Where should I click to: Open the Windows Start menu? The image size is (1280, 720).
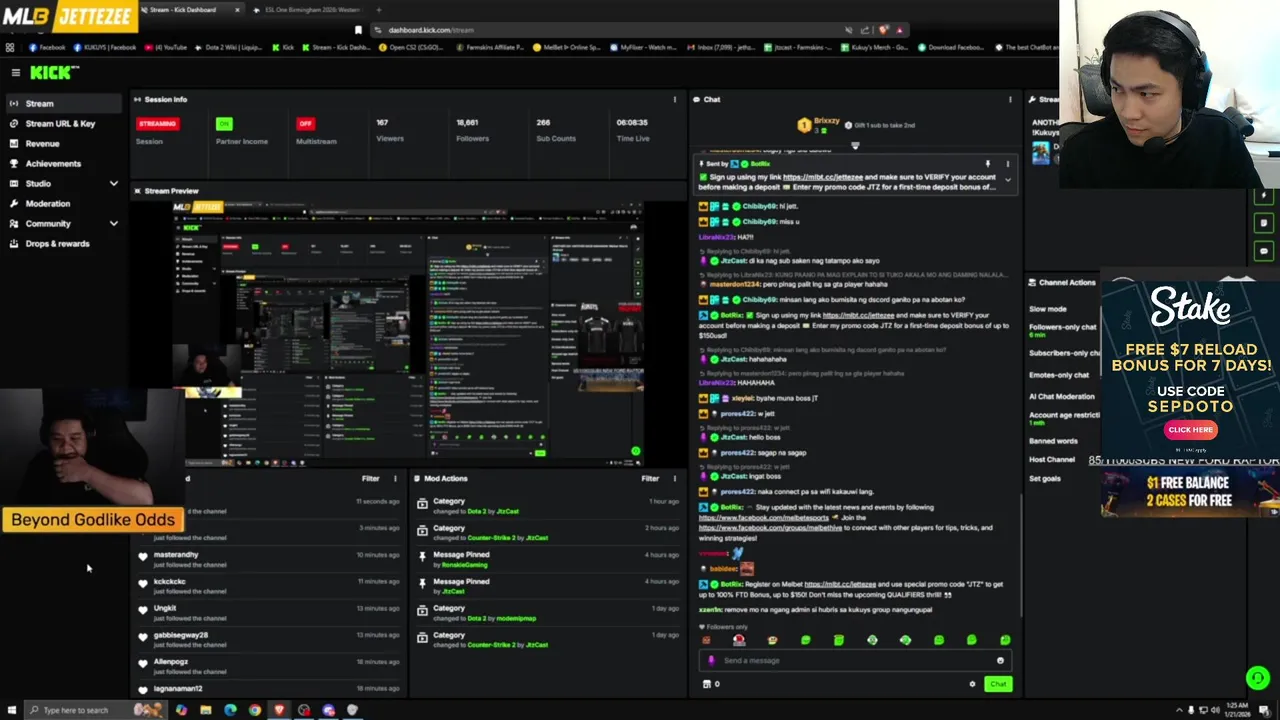point(10,710)
